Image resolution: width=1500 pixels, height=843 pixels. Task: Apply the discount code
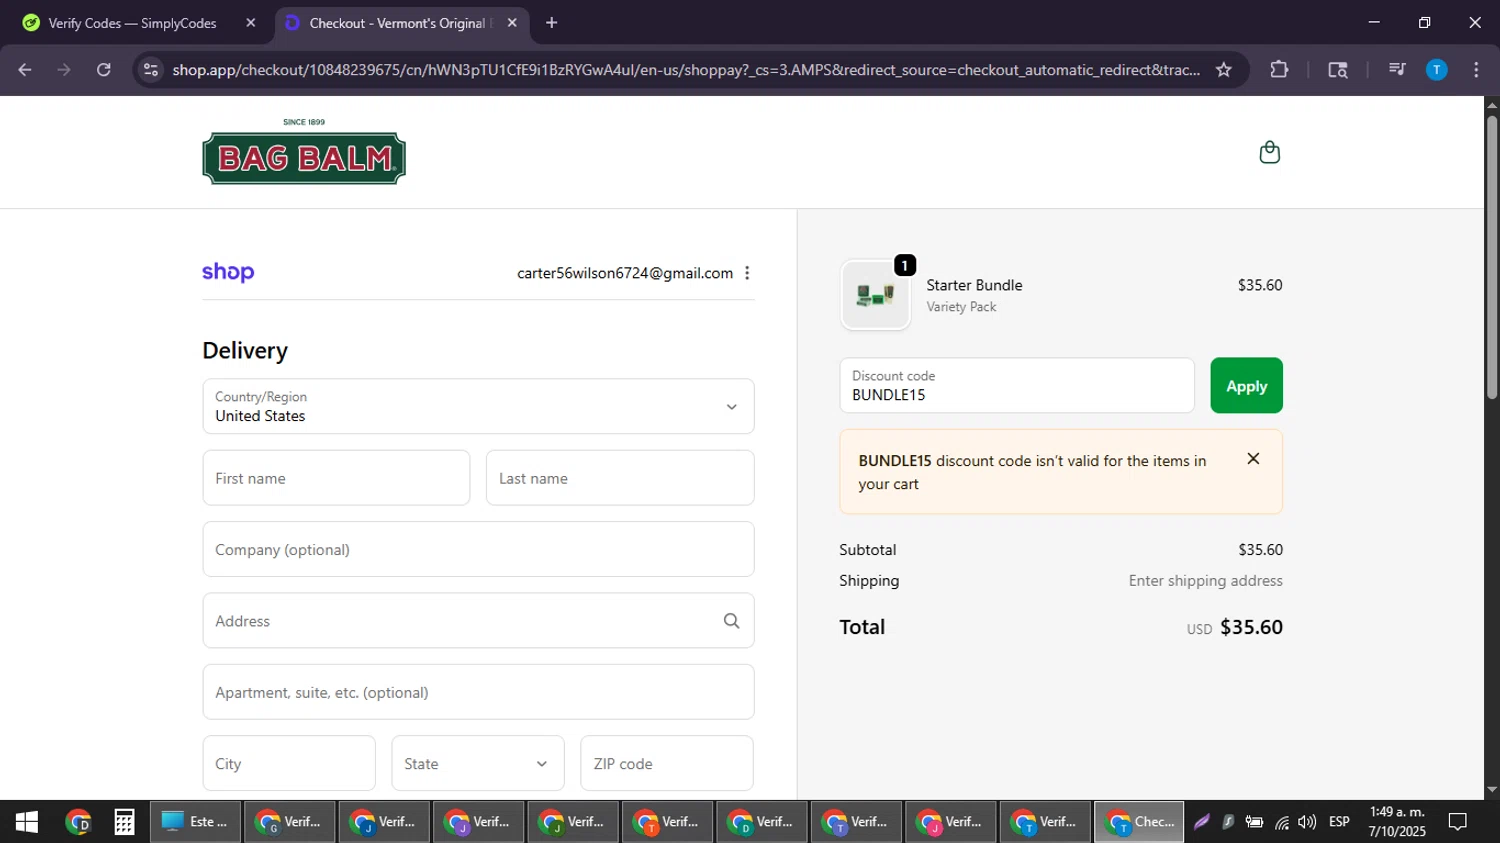click(1246, 386)
